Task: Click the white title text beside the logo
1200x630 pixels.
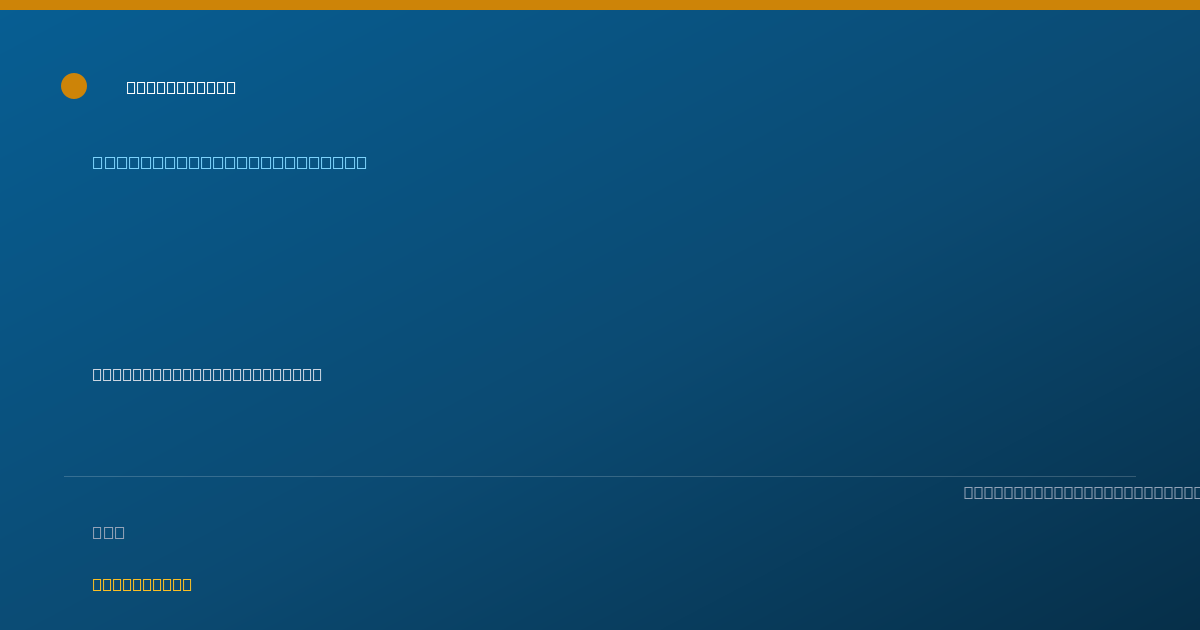Action: coord(181,87)
